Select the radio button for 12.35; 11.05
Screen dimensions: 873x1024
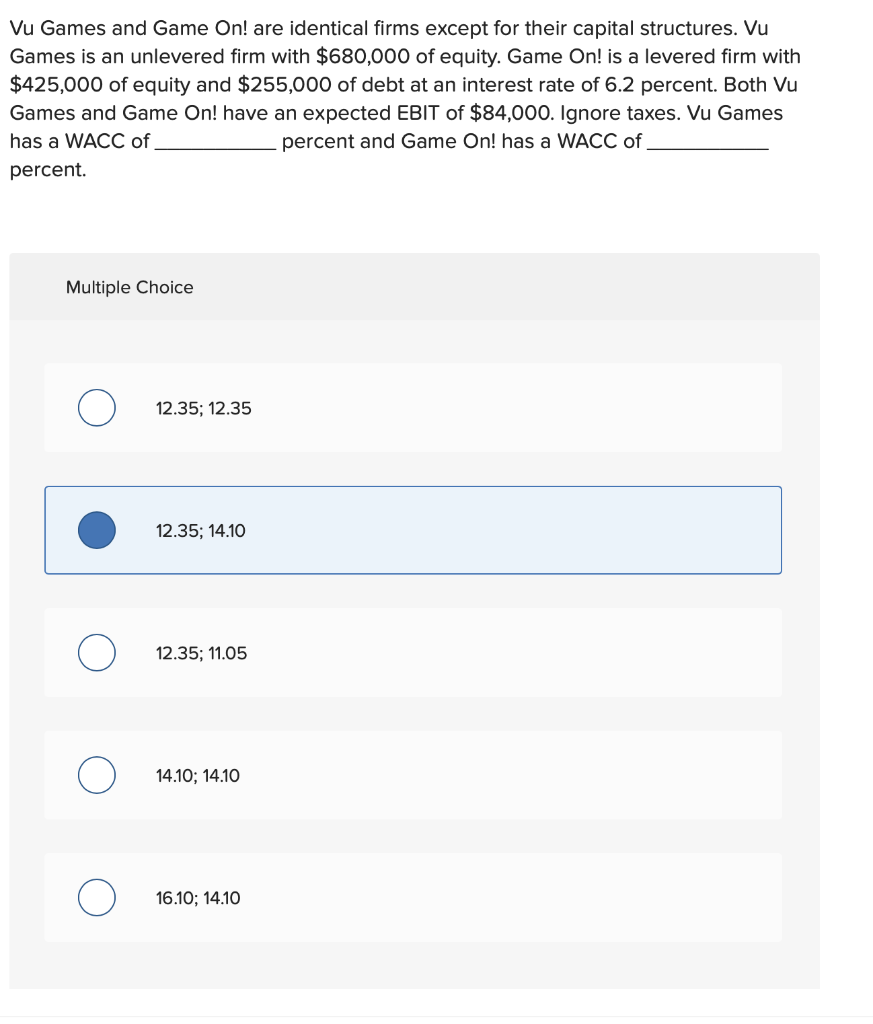(96, 652)
